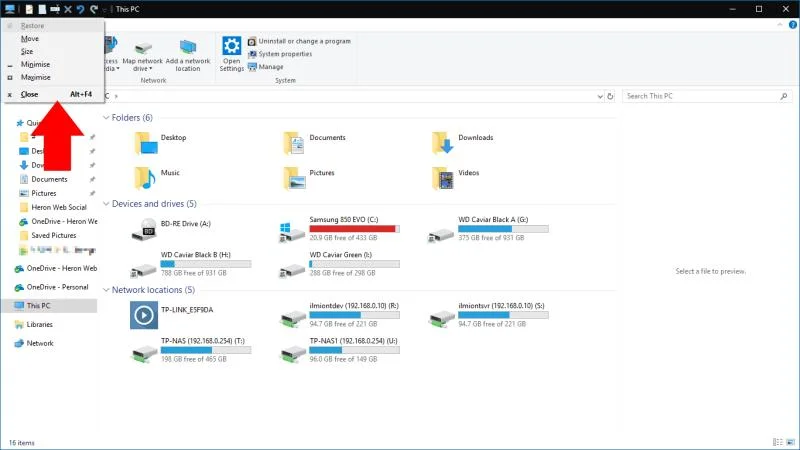
Task: Select WD Caviar Green (I:) drive
Action: coord(339,264)
